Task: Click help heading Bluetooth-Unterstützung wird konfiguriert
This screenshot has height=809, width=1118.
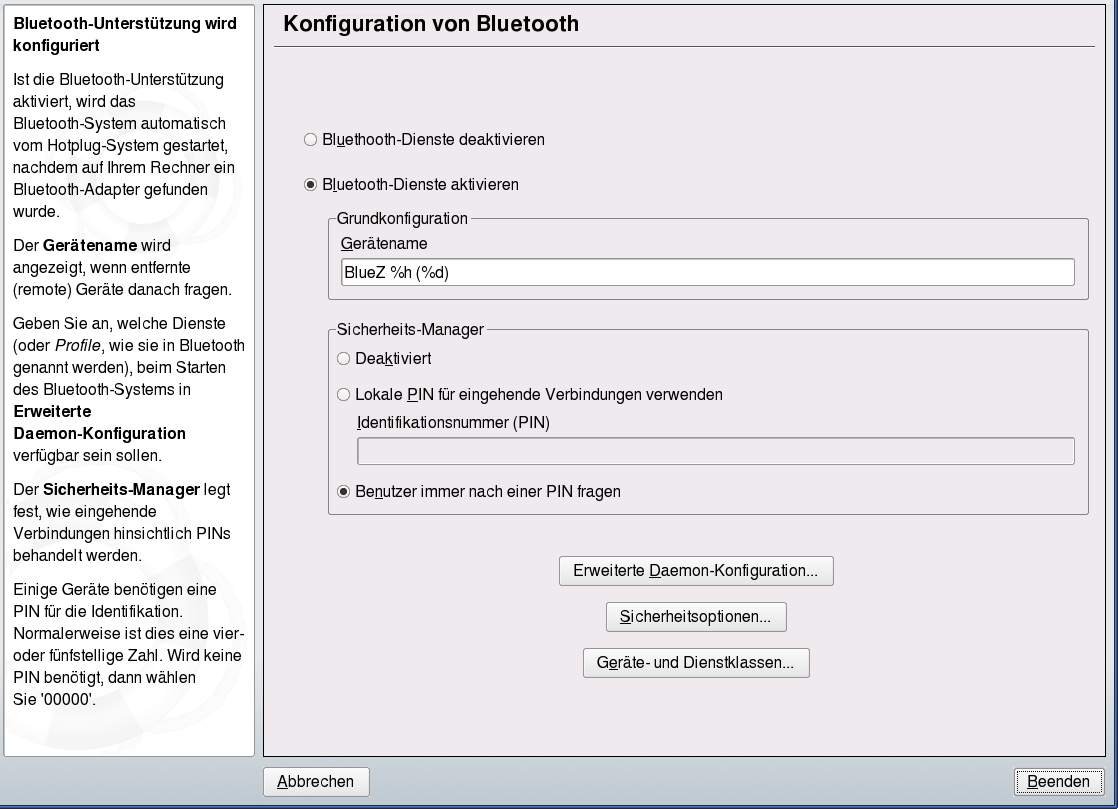Action: pos(125,34)
